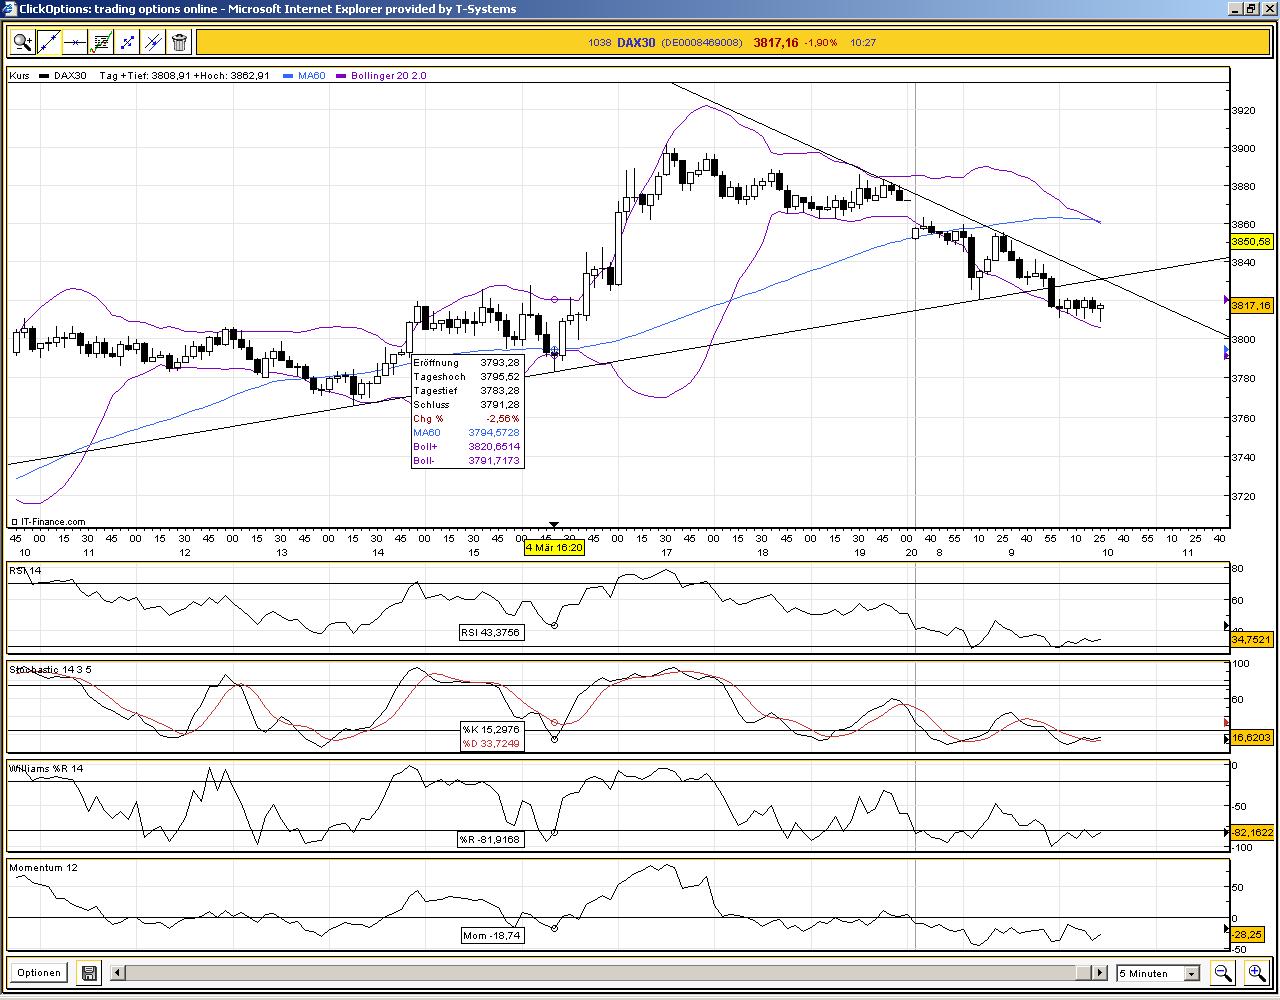Click the DAX30 legend label in chart
The image size is (1280, 1000).
[70, 76]
